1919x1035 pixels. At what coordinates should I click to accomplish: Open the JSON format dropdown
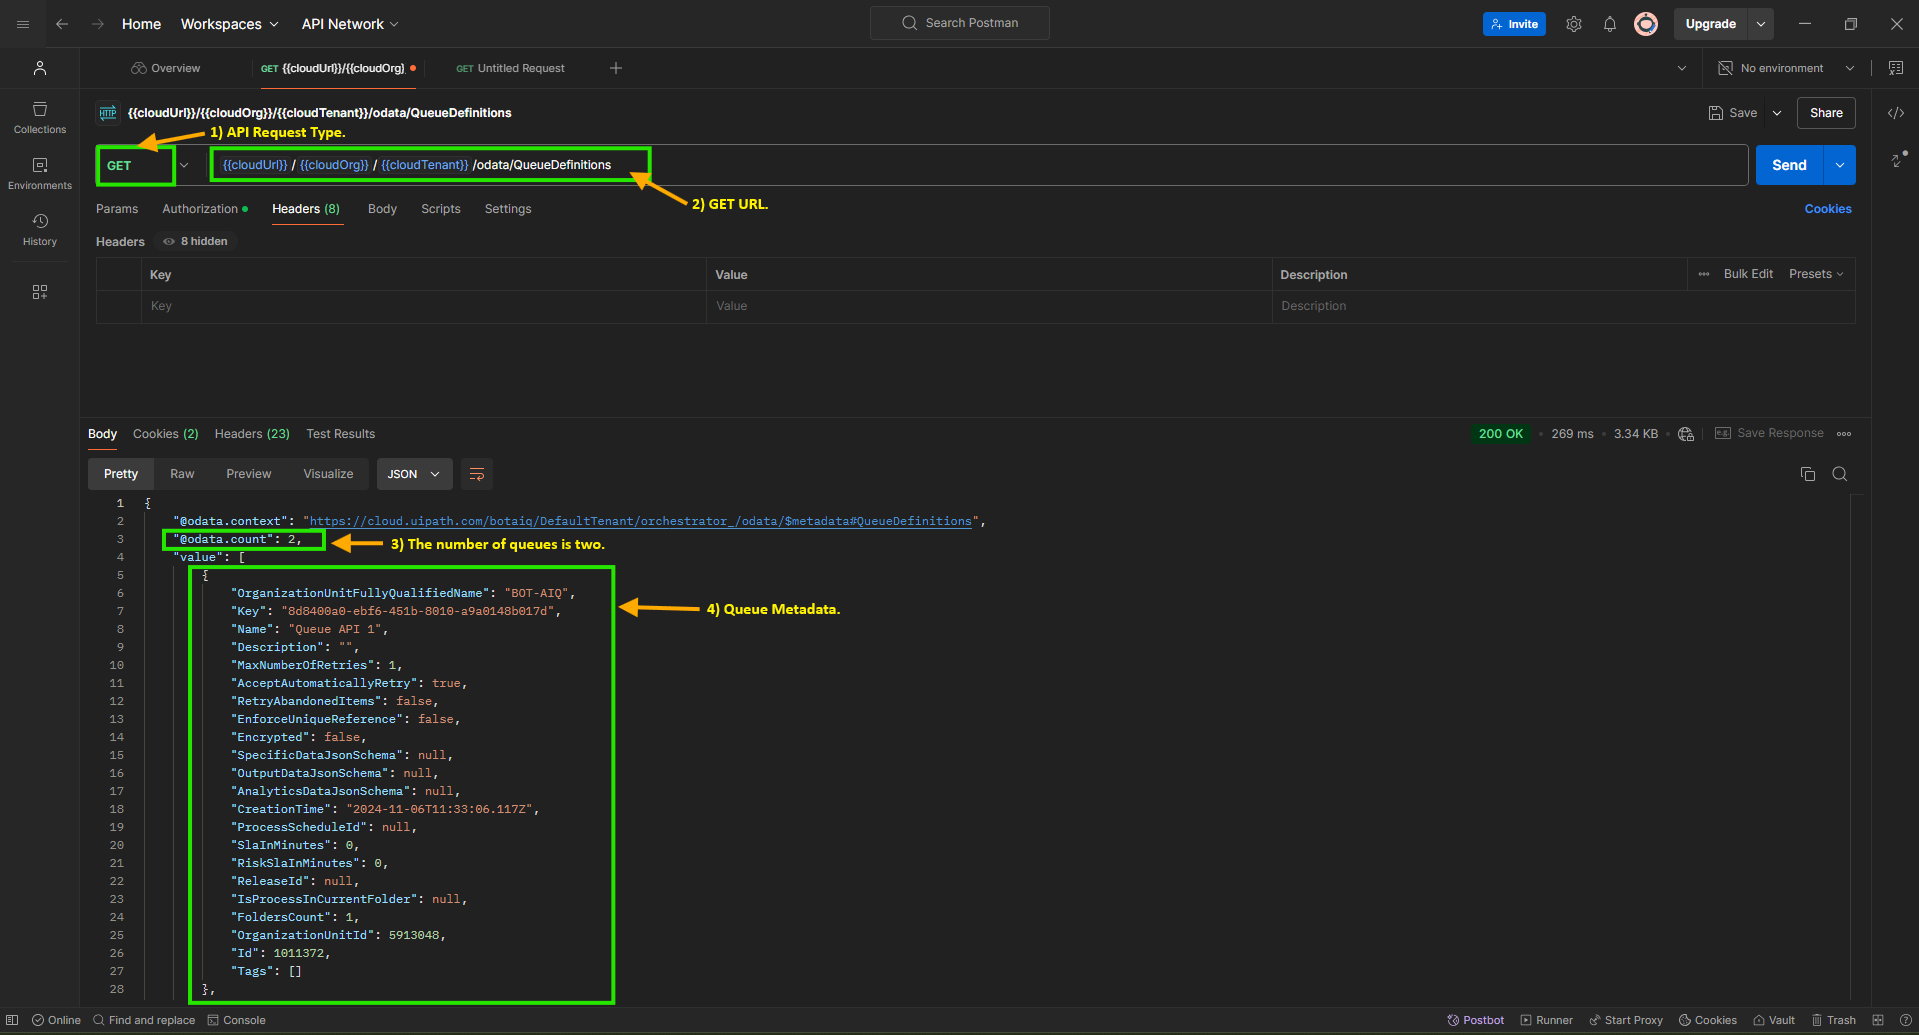coord(414,474)
